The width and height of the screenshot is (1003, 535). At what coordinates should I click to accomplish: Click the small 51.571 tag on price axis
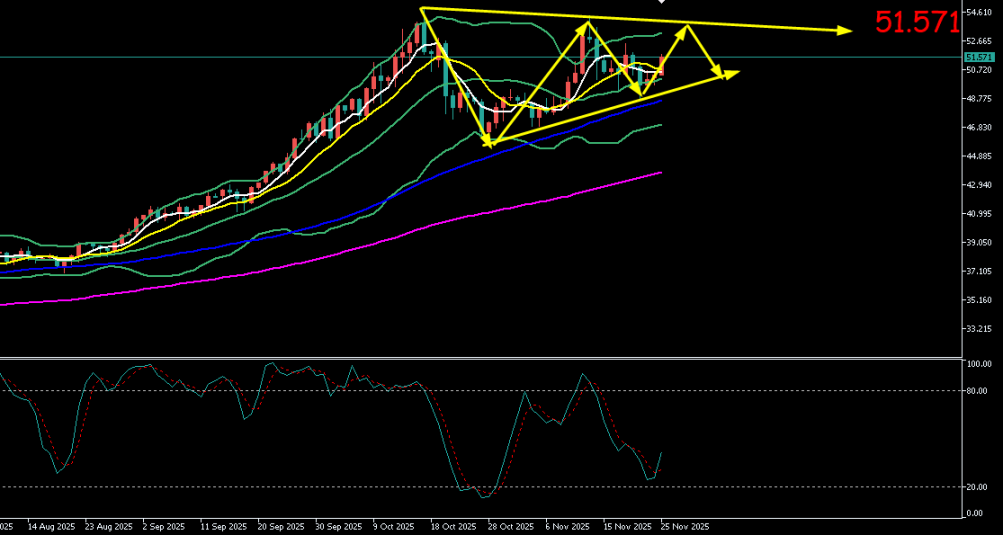coord(978,58)
